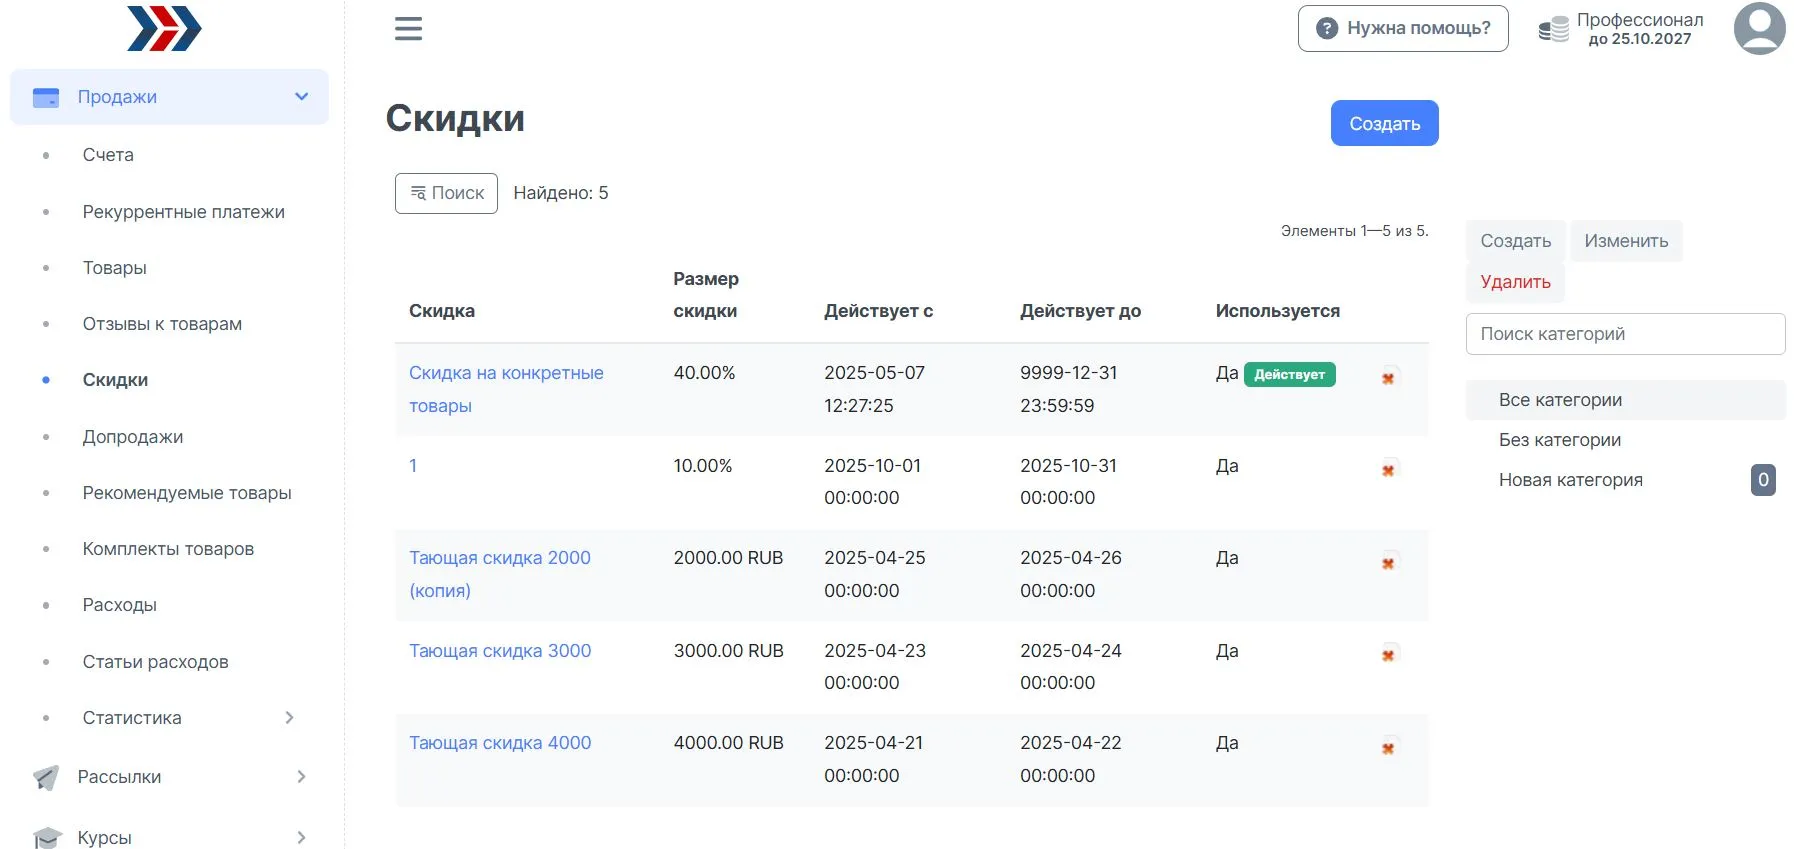This screenshot has width=1794, height=849.
Task: Click red Удалить category button
Action: tap(1516, 282)
